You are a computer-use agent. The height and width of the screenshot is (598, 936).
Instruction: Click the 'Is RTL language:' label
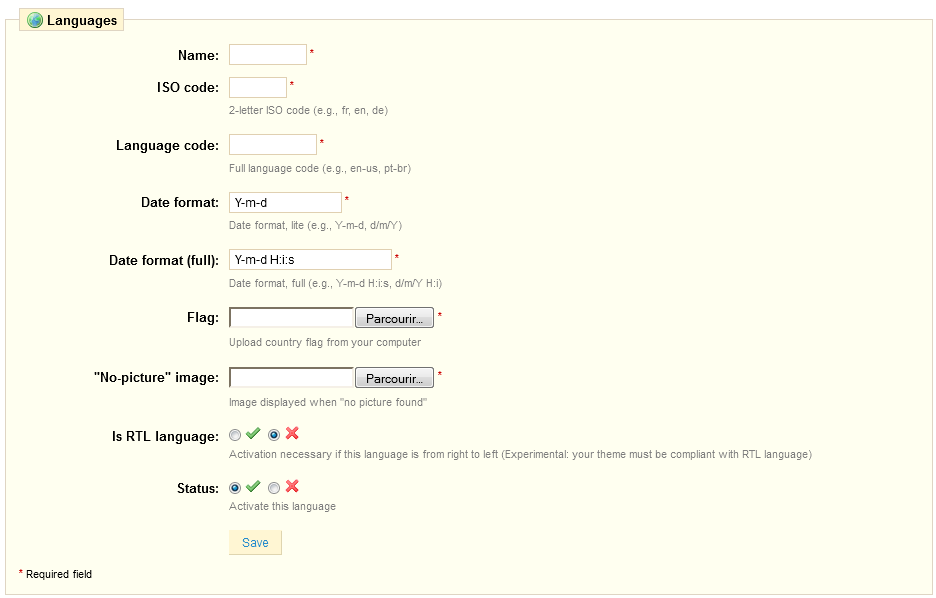pos(165,436)
